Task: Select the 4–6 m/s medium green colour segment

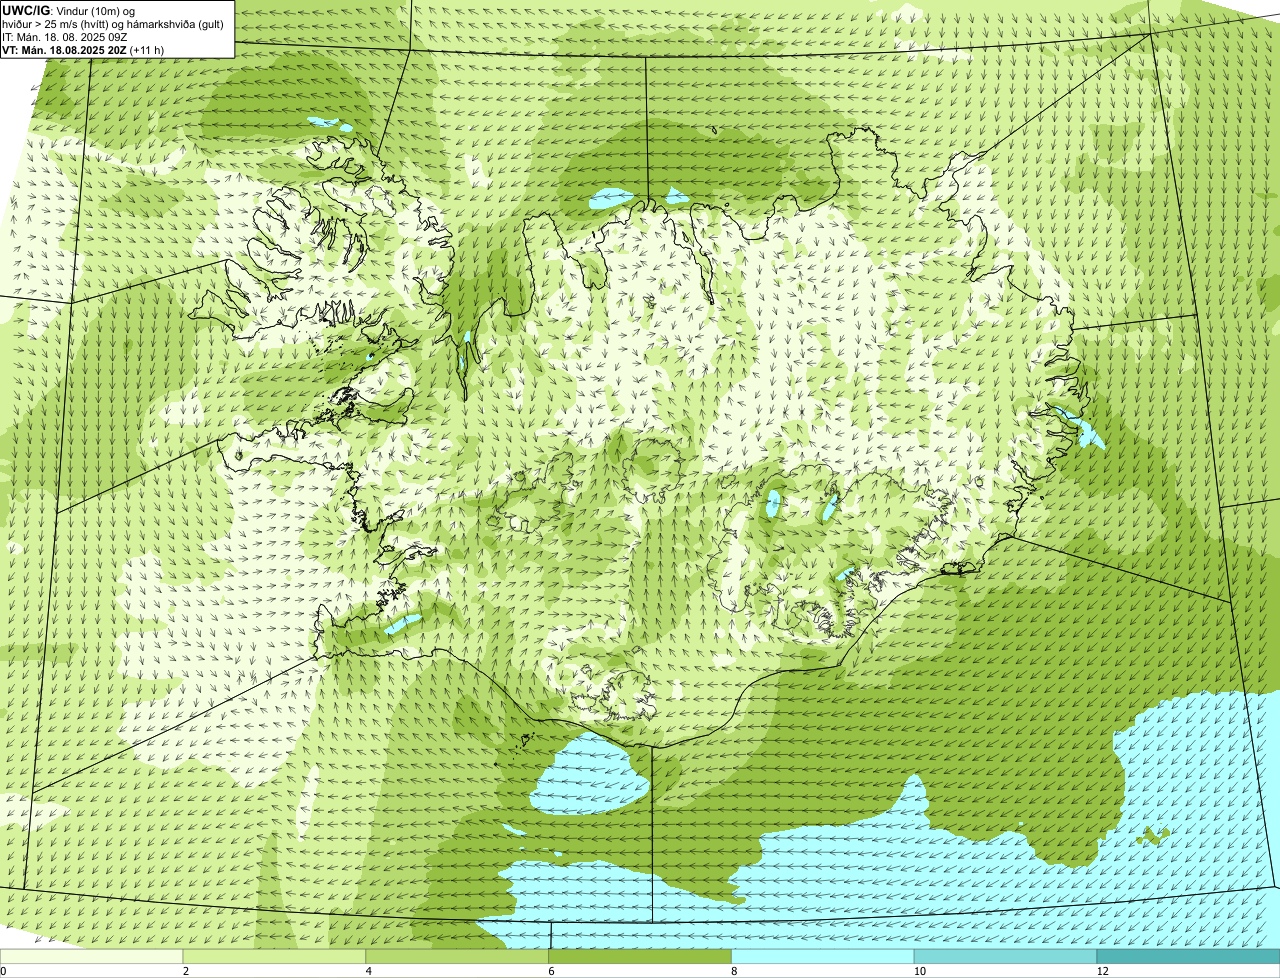Action: point(458,956)
